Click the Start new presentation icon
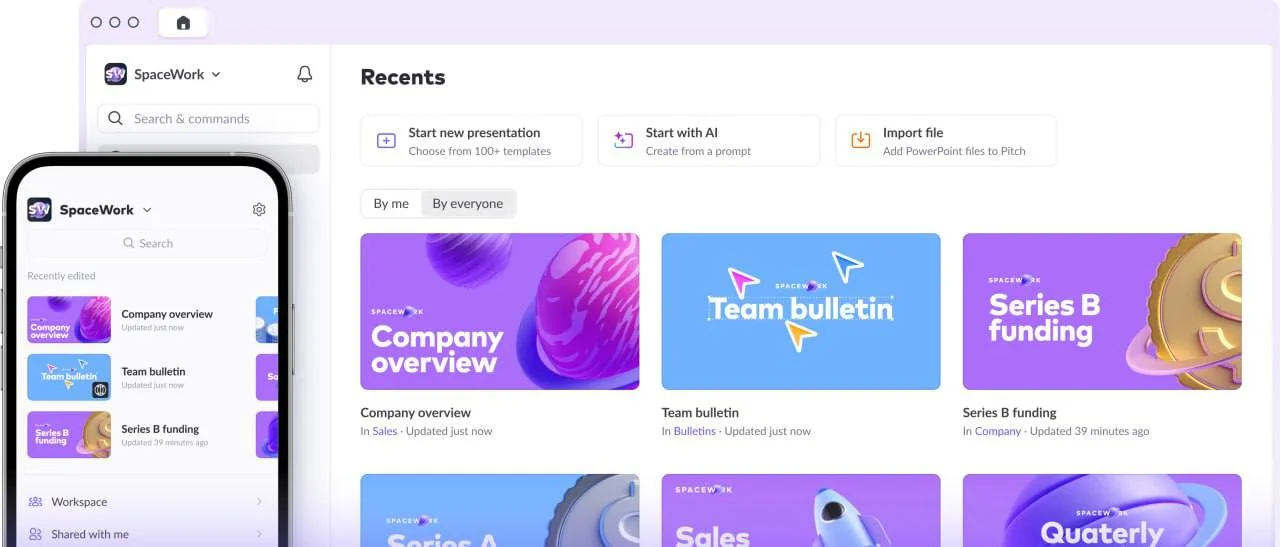1280x547 pixels. pyautogui.click(x=386, y=140)
